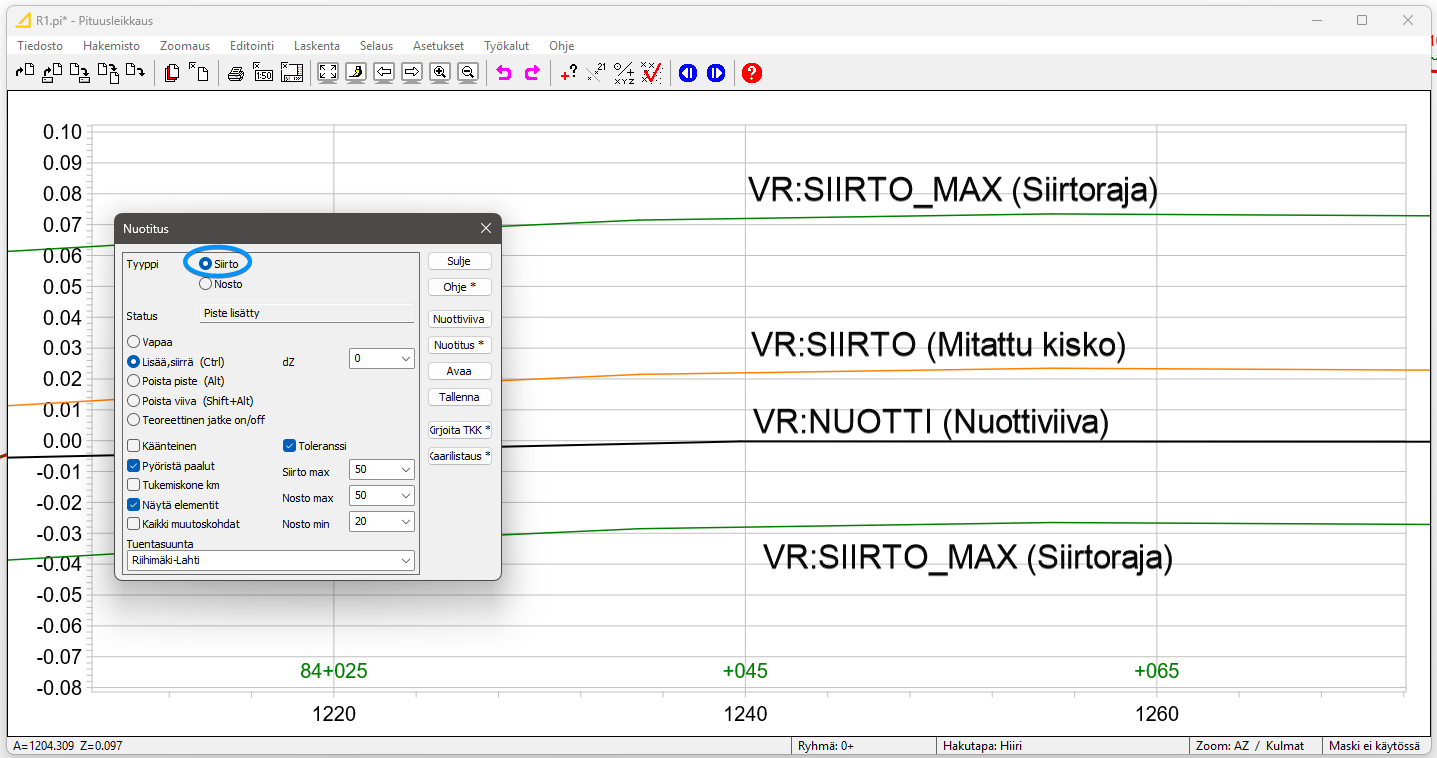Click the red question mark help icon
Viewport: 1437px width, 758px height.
(752, 73)
